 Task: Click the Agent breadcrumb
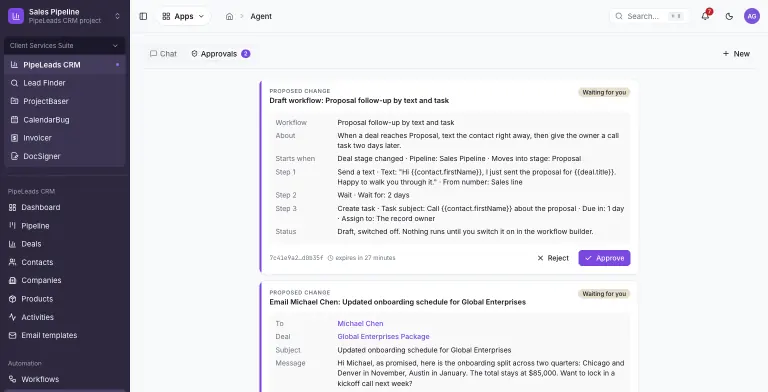point(261,16)
